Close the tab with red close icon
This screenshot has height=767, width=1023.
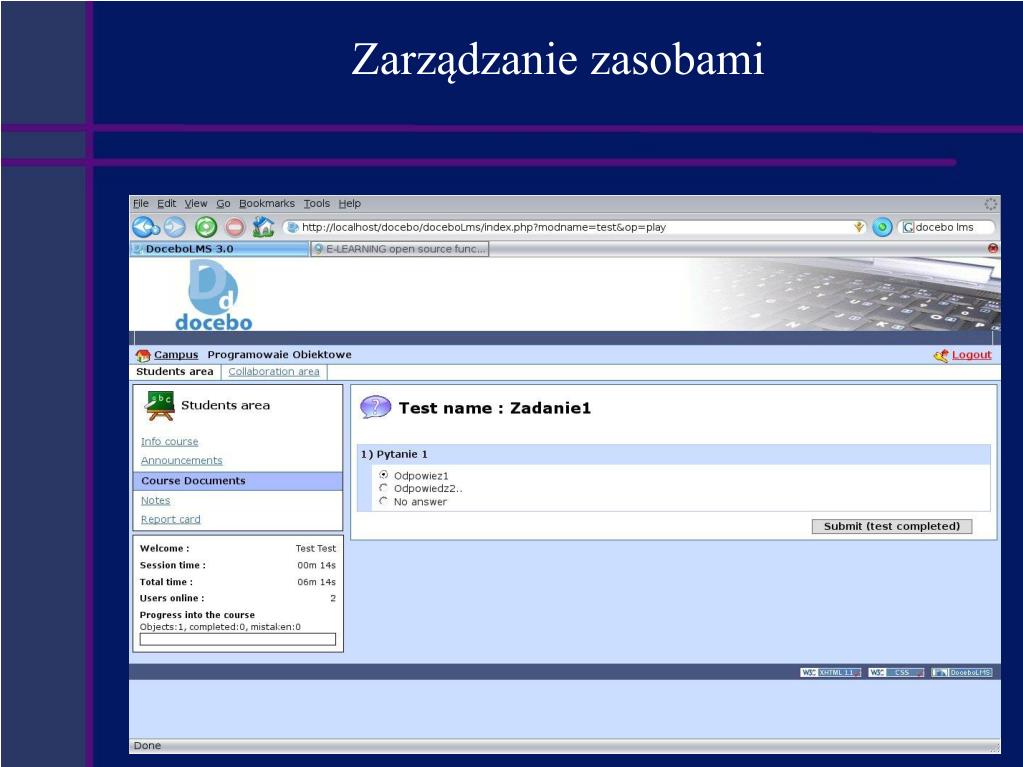(993, 248)
